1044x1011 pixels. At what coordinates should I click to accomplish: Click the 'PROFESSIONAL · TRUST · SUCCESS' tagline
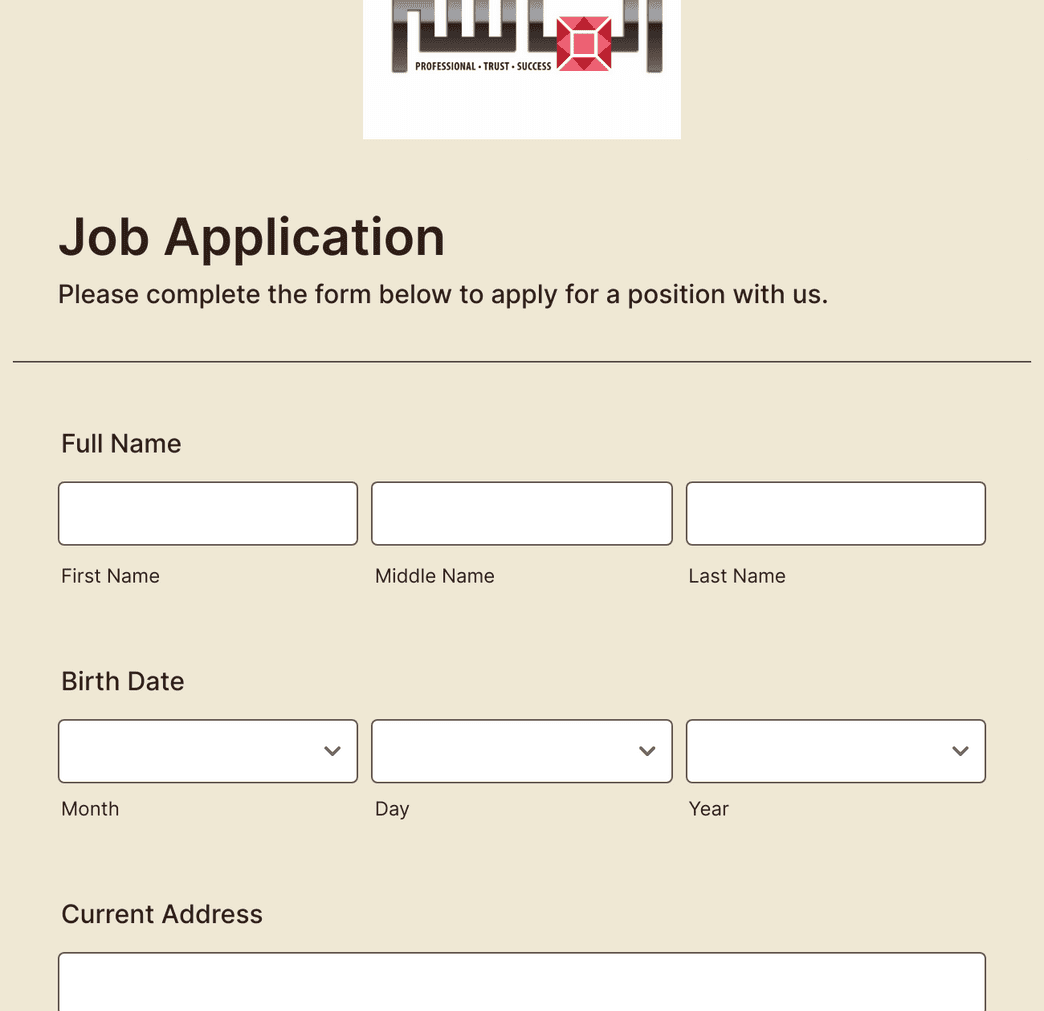click(481, 66)
